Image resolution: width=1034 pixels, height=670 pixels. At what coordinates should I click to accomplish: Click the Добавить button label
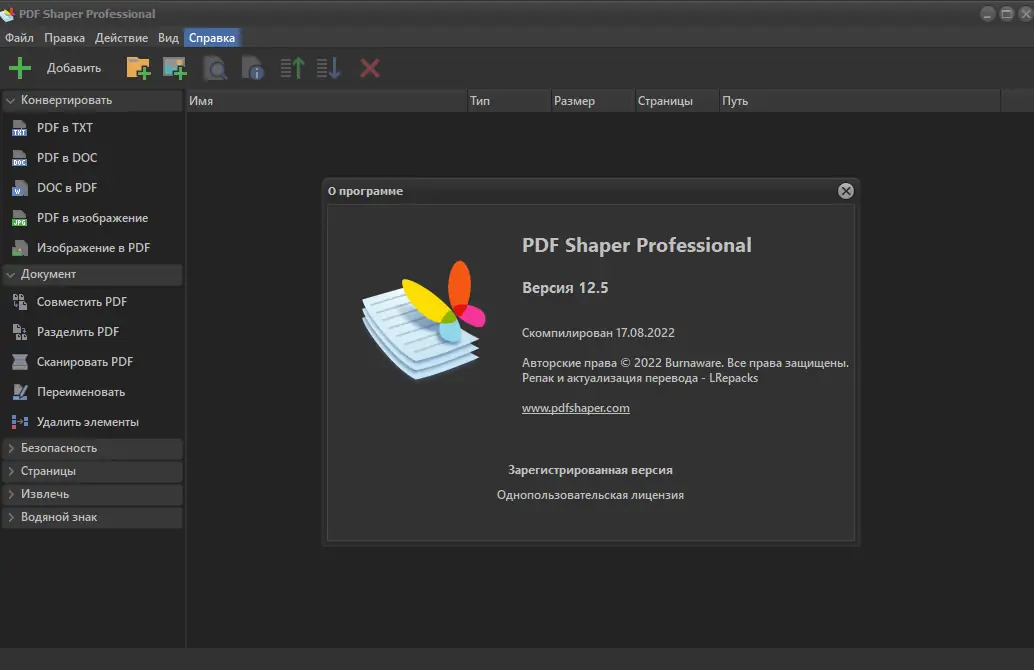tap(74, 68)
